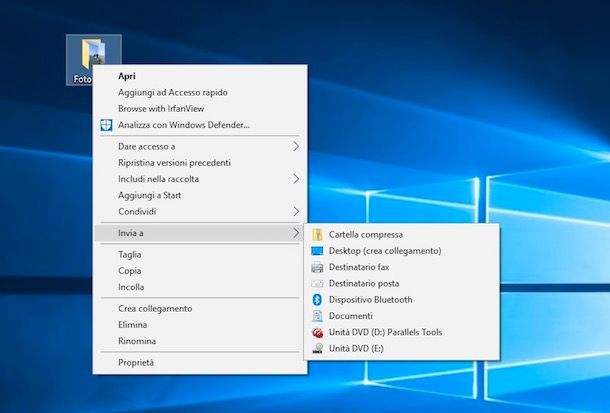
Task: Expand the Includi nella raccolta submenu arrow
Action: 295,179
